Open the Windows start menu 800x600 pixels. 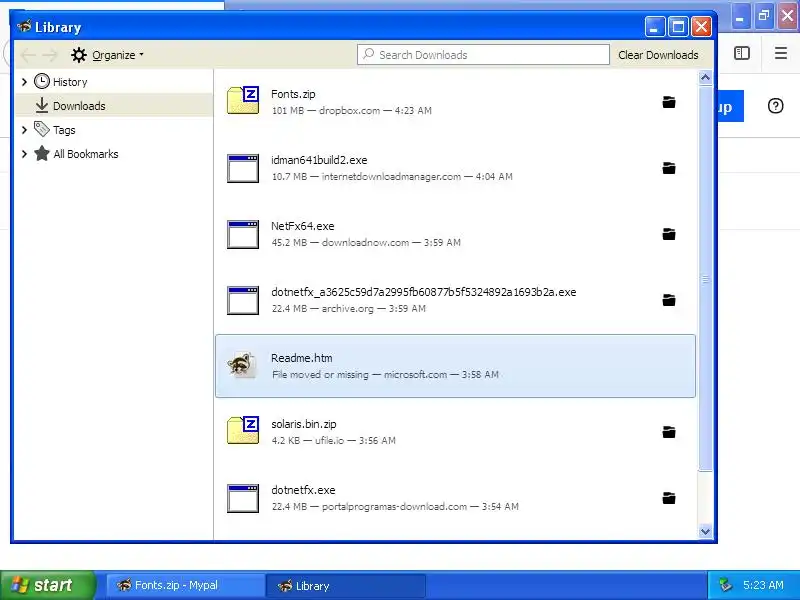pos(48,585)
